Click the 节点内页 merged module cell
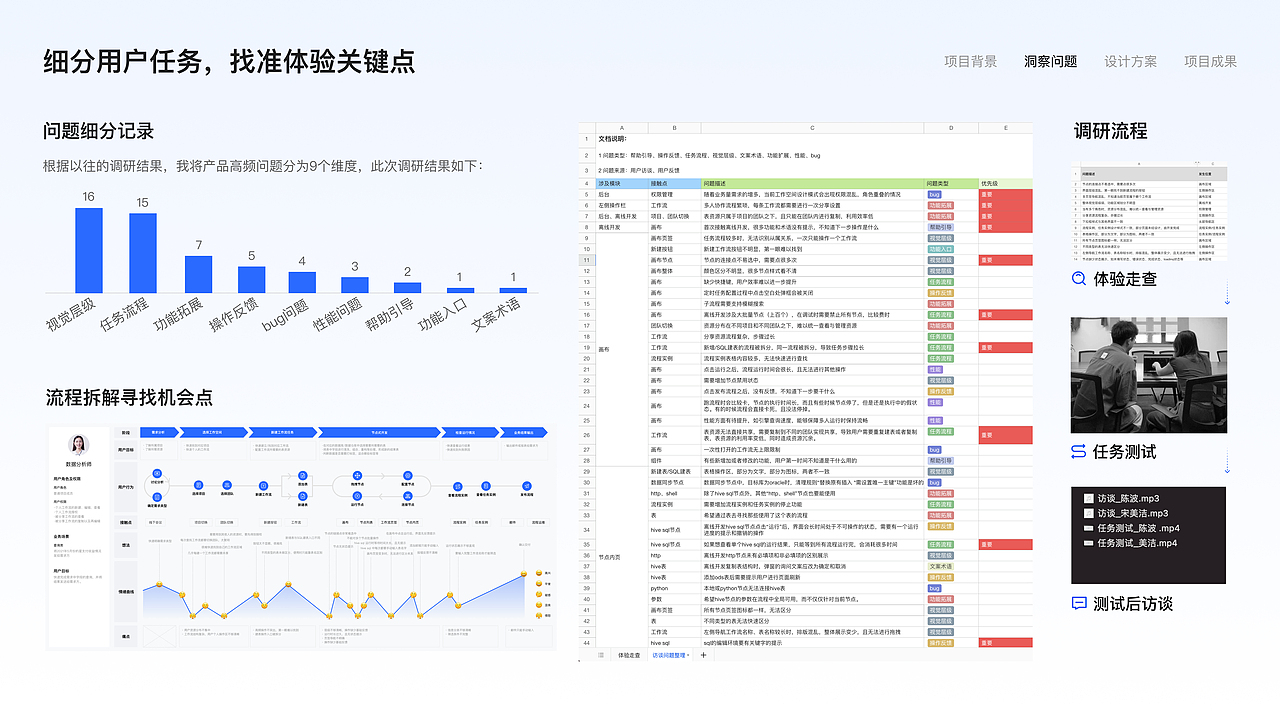Image resolution: width=1280 pixels, height=720 pixels. pos(622,557)
